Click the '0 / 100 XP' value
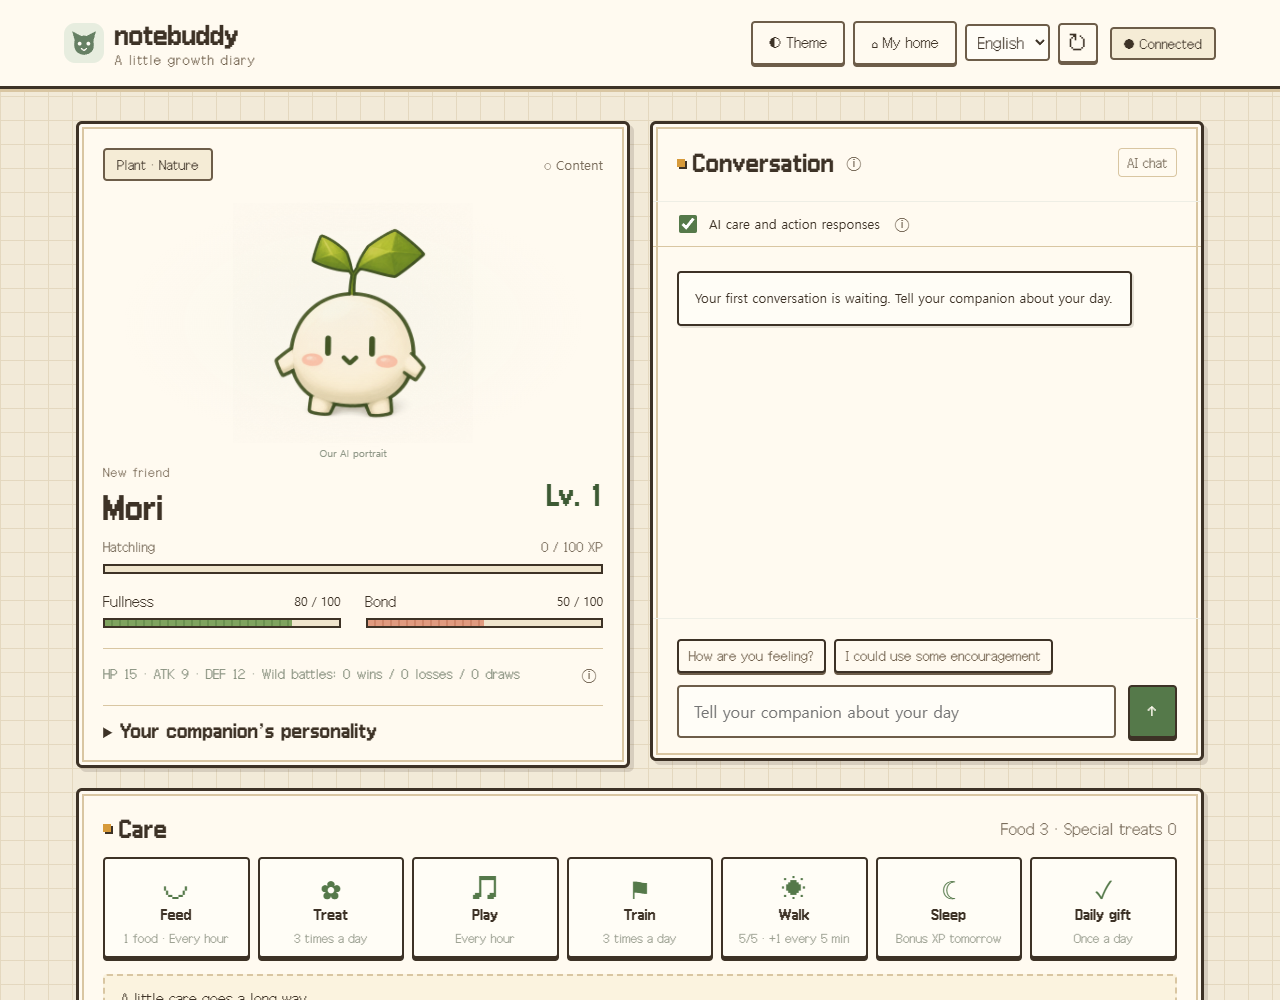This screenshot has height=1000, width=1280. [x=571, y=547]
